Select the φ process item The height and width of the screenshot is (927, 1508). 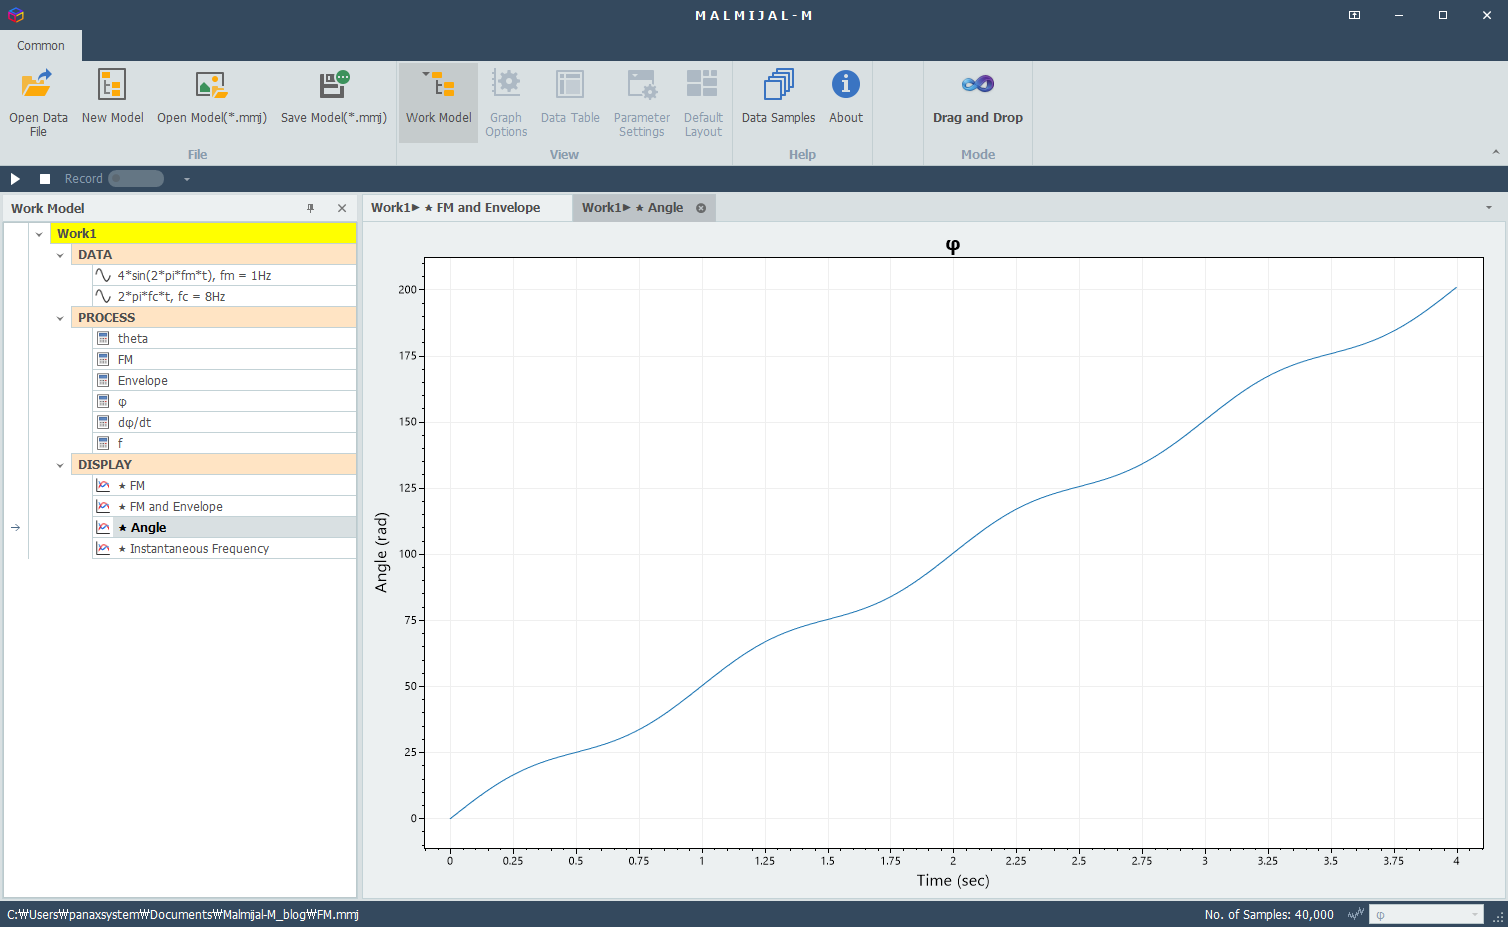(224, 401)
